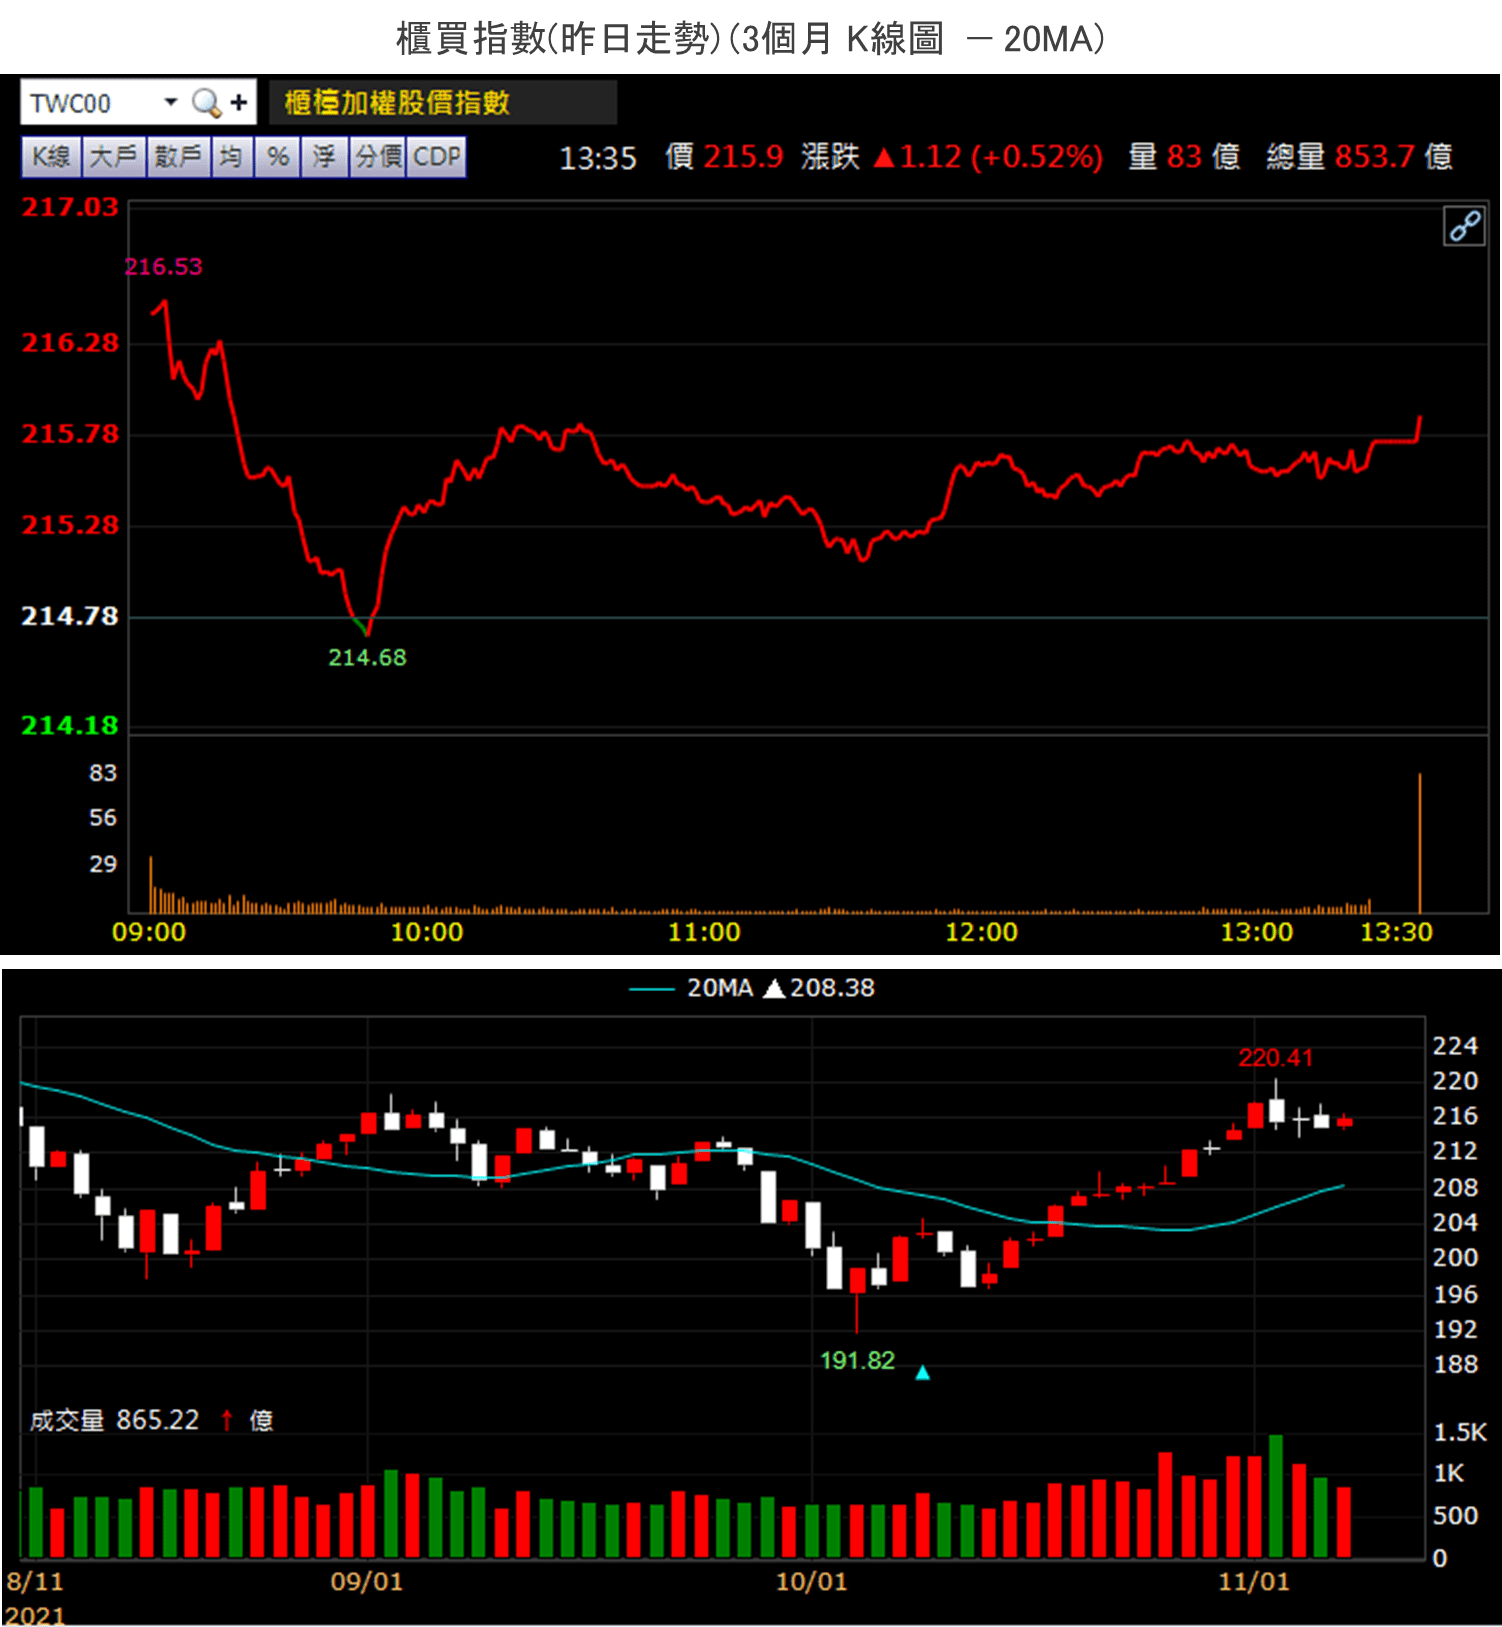Image resolution: width=1502 pixels, height=1627 pixels.
Task: Click the 櫃檯加權股價指數 title label
Action: click(397, 103)
